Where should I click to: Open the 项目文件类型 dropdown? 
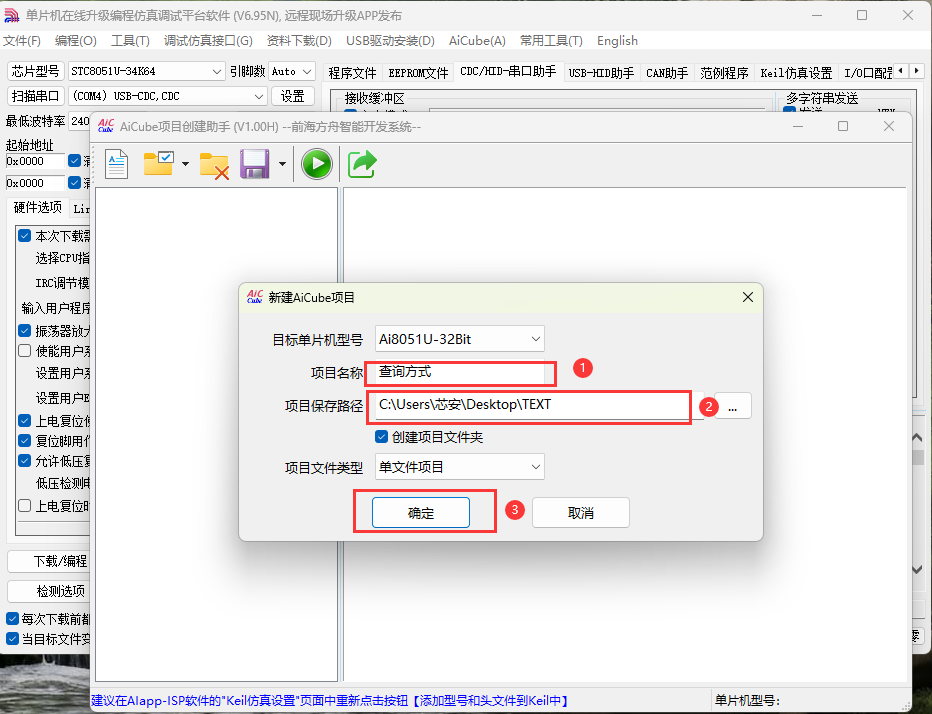pos(459,467)
